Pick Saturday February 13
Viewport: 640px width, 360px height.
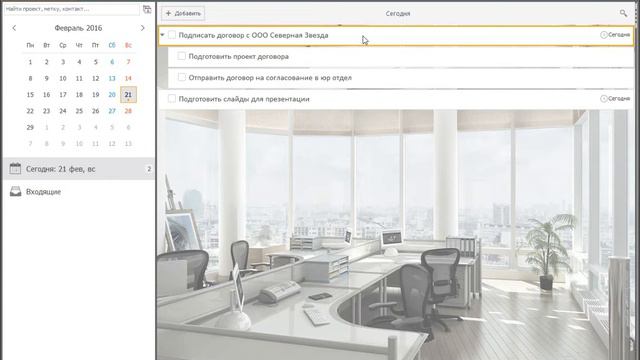[x=112, y=78]
